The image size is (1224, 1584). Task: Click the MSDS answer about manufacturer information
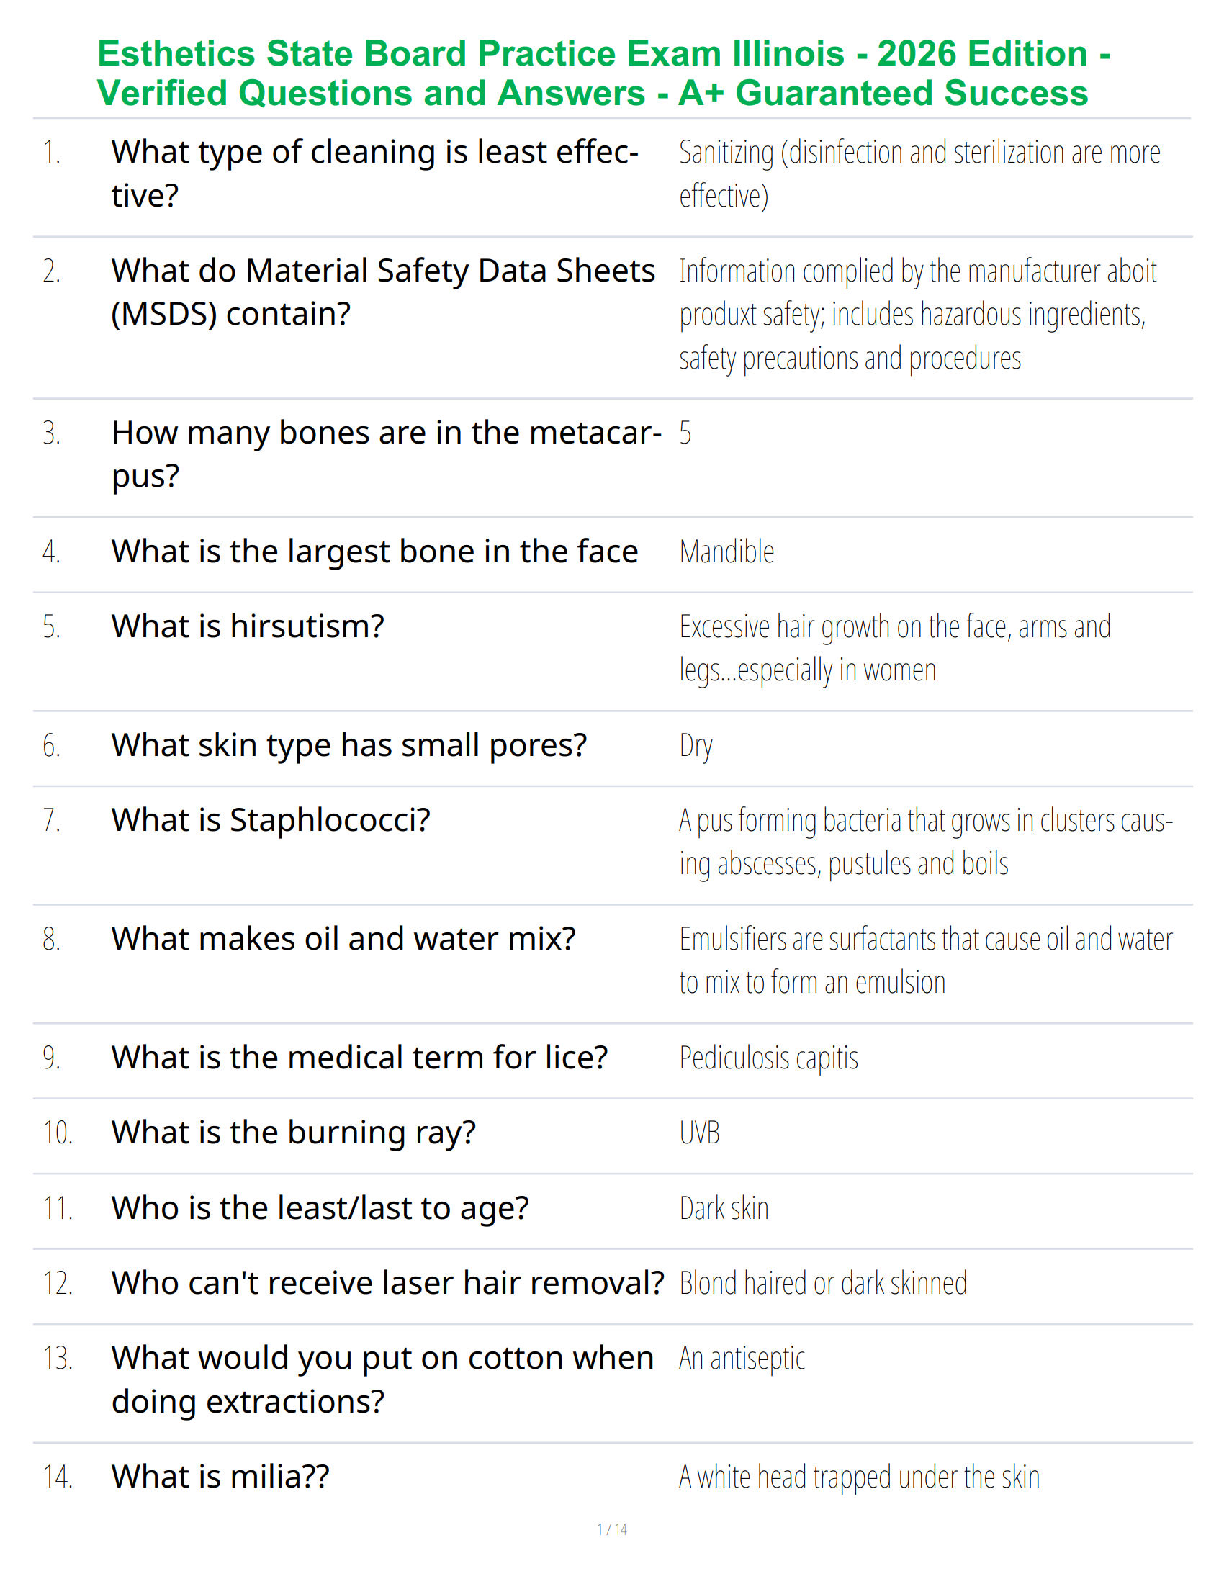pos(917,314)
